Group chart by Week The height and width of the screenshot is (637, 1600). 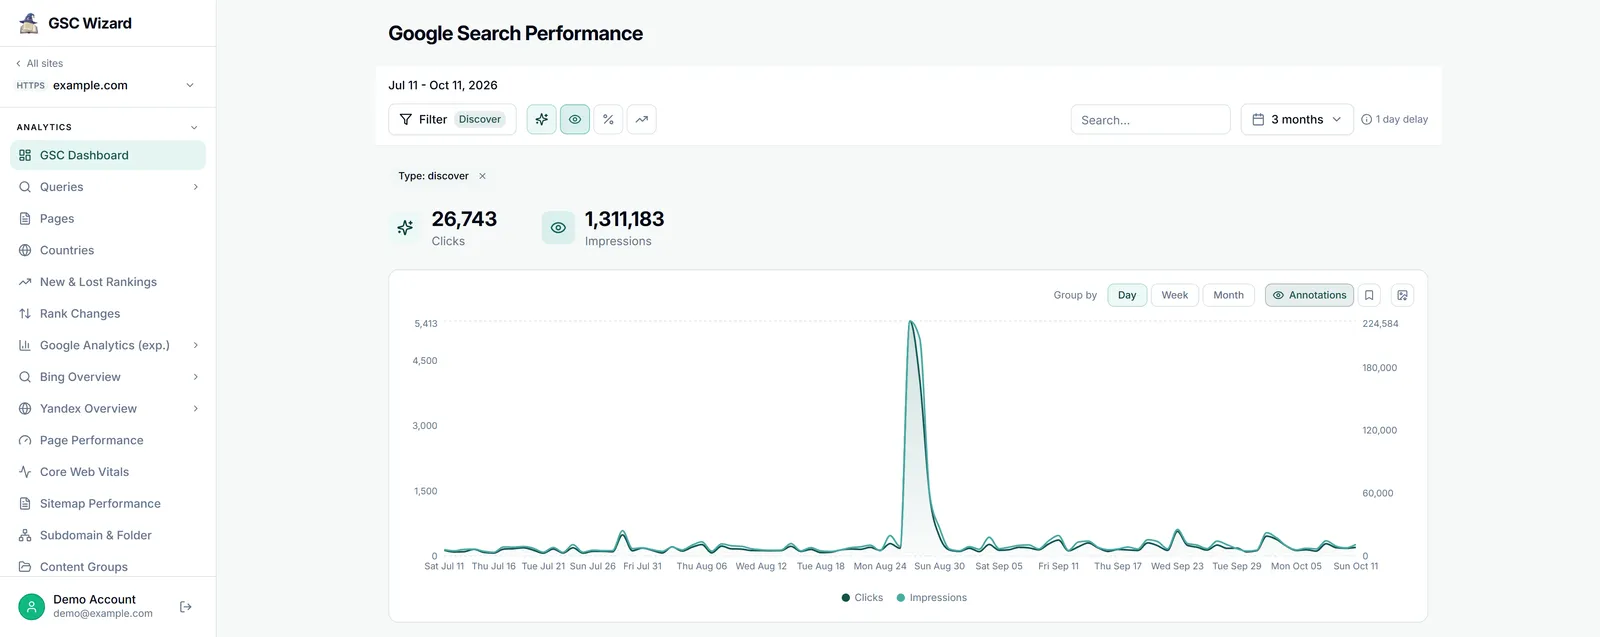[x=1175, y=295]
